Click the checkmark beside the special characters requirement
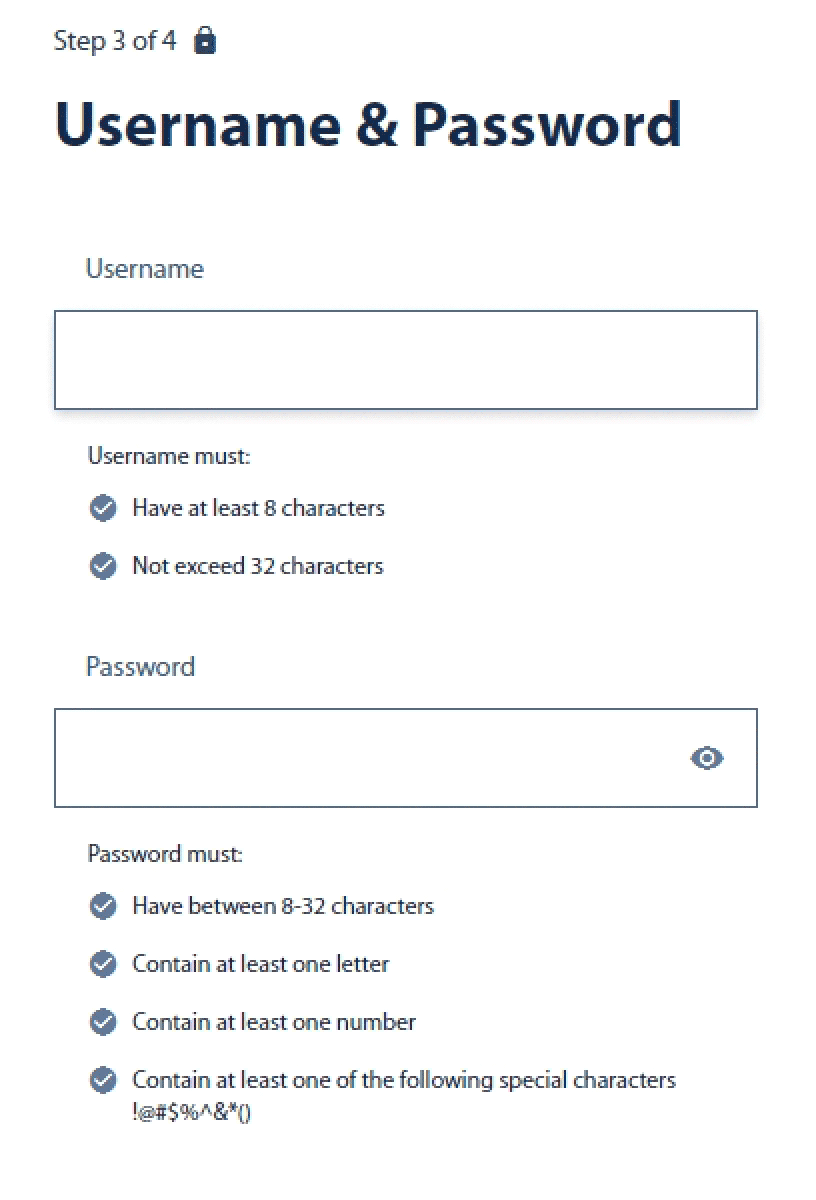 point(103,1080)
